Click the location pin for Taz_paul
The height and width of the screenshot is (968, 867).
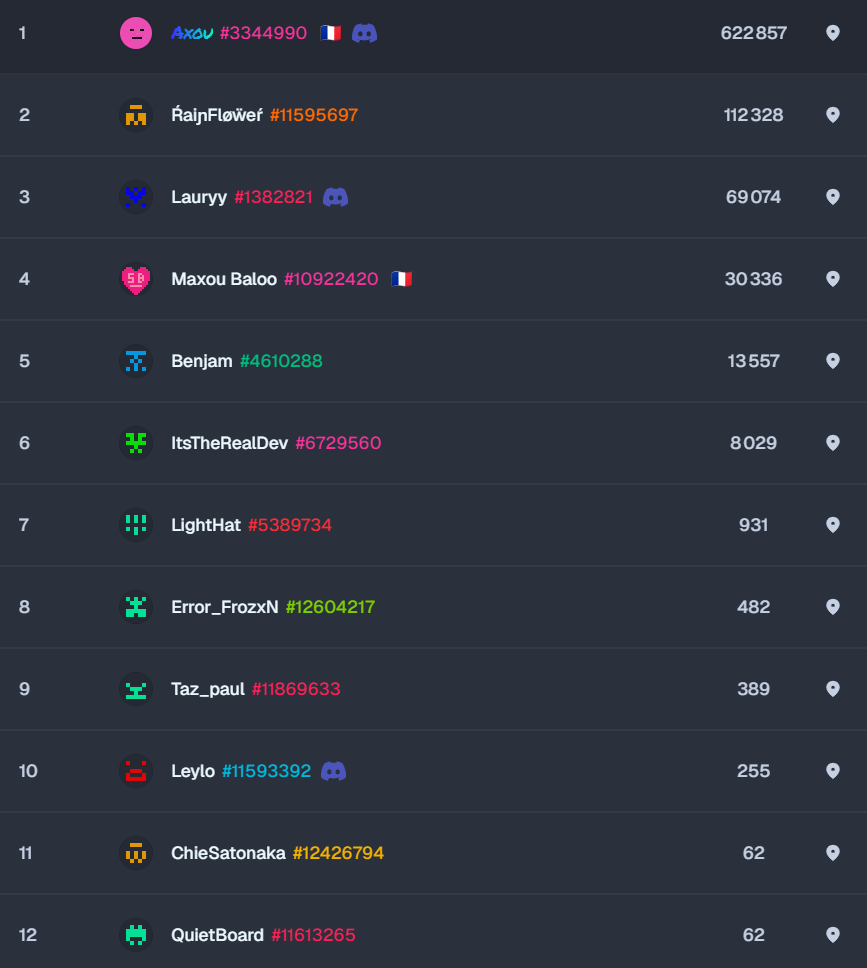[832, 689]
